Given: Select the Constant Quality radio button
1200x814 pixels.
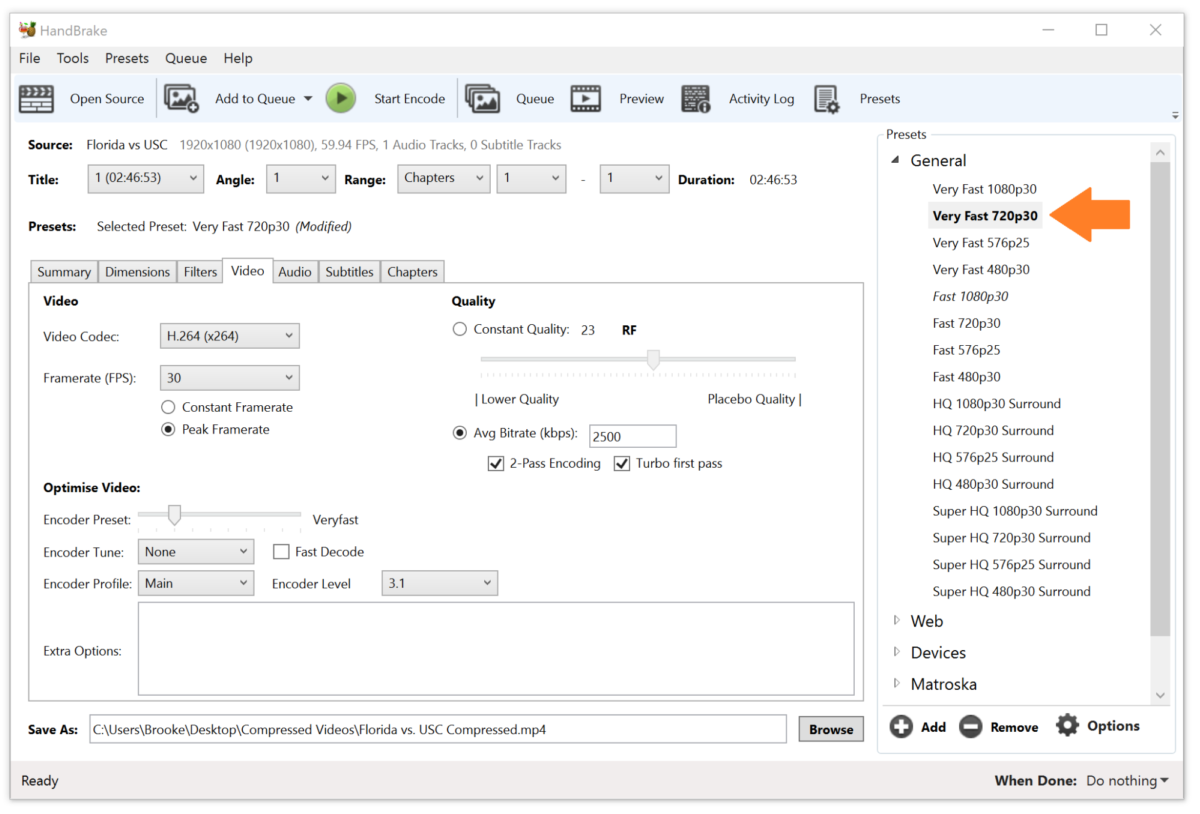Looking at the screenshot, I should click(x=460, y=329).
